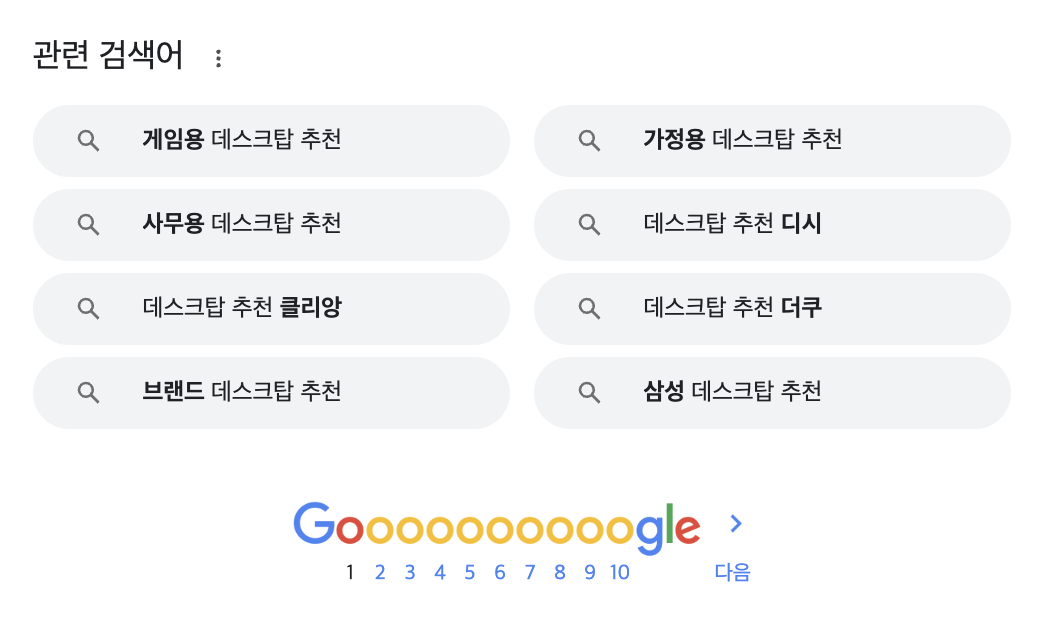1064x630 pixels.
Task: Click the blue G of the Google logo
Action: click(314, 523)
